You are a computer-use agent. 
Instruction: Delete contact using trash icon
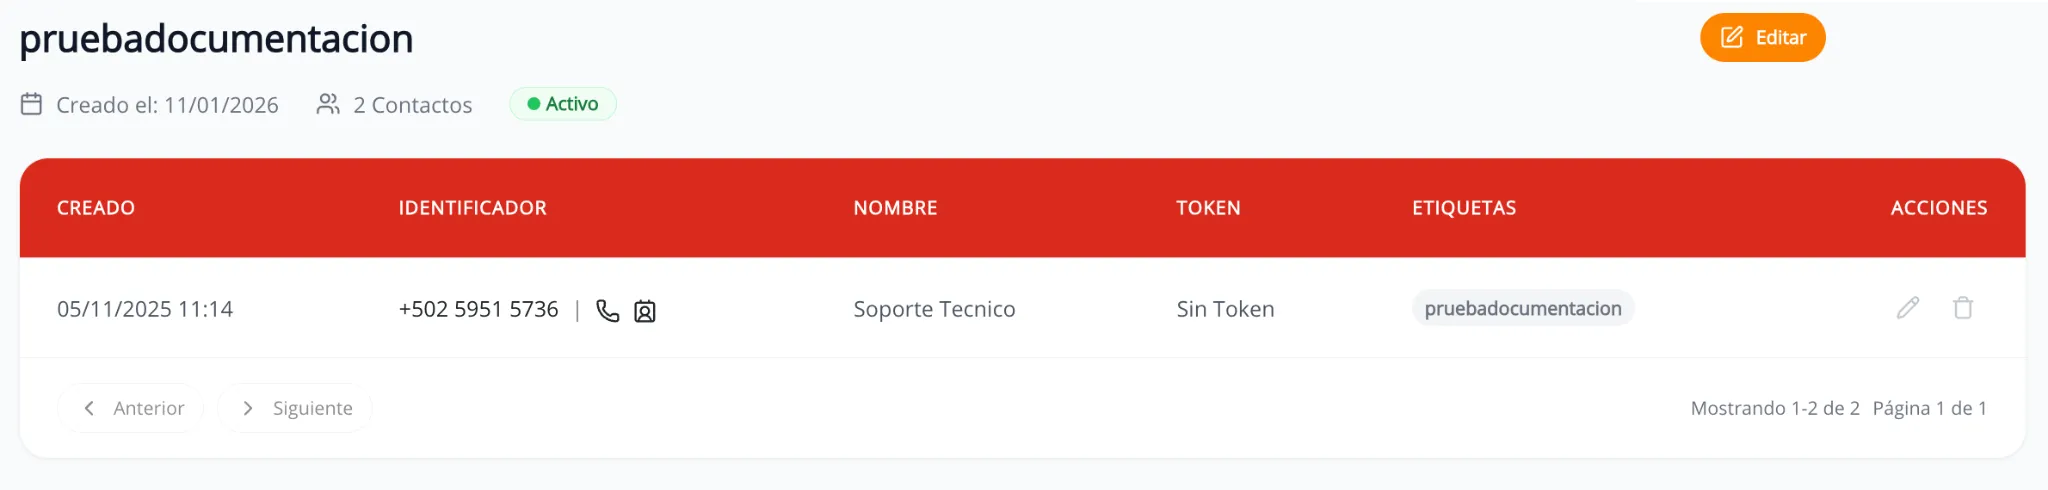coord(1963,308)
